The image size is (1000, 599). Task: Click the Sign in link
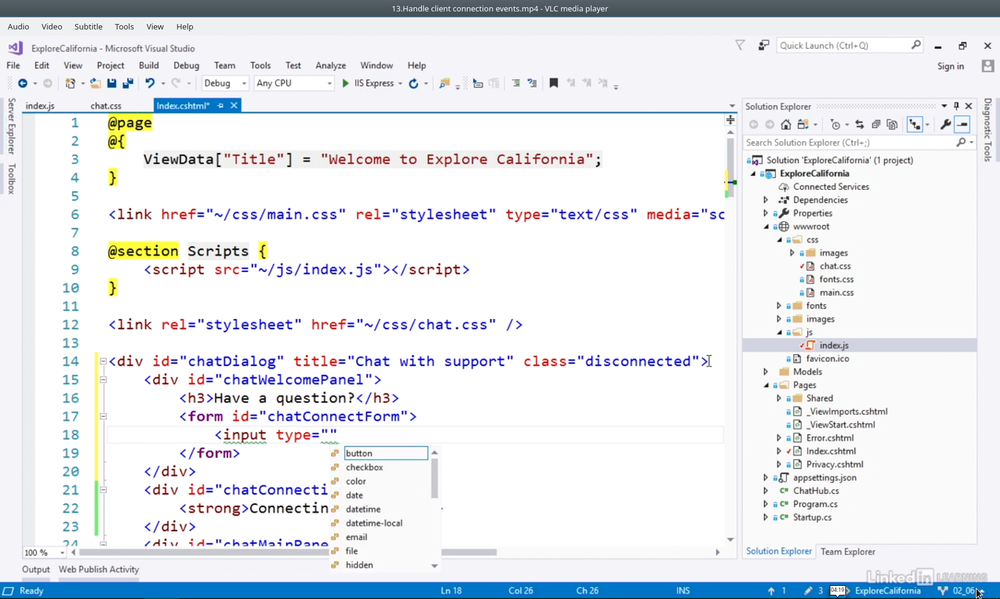tap(950, 66)
